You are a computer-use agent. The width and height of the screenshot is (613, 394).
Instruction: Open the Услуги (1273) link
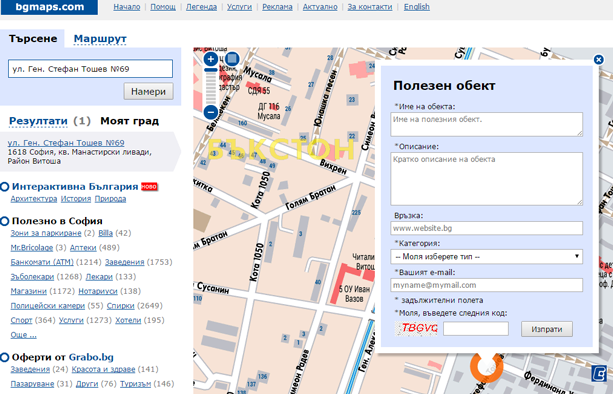tap(71, 320)
